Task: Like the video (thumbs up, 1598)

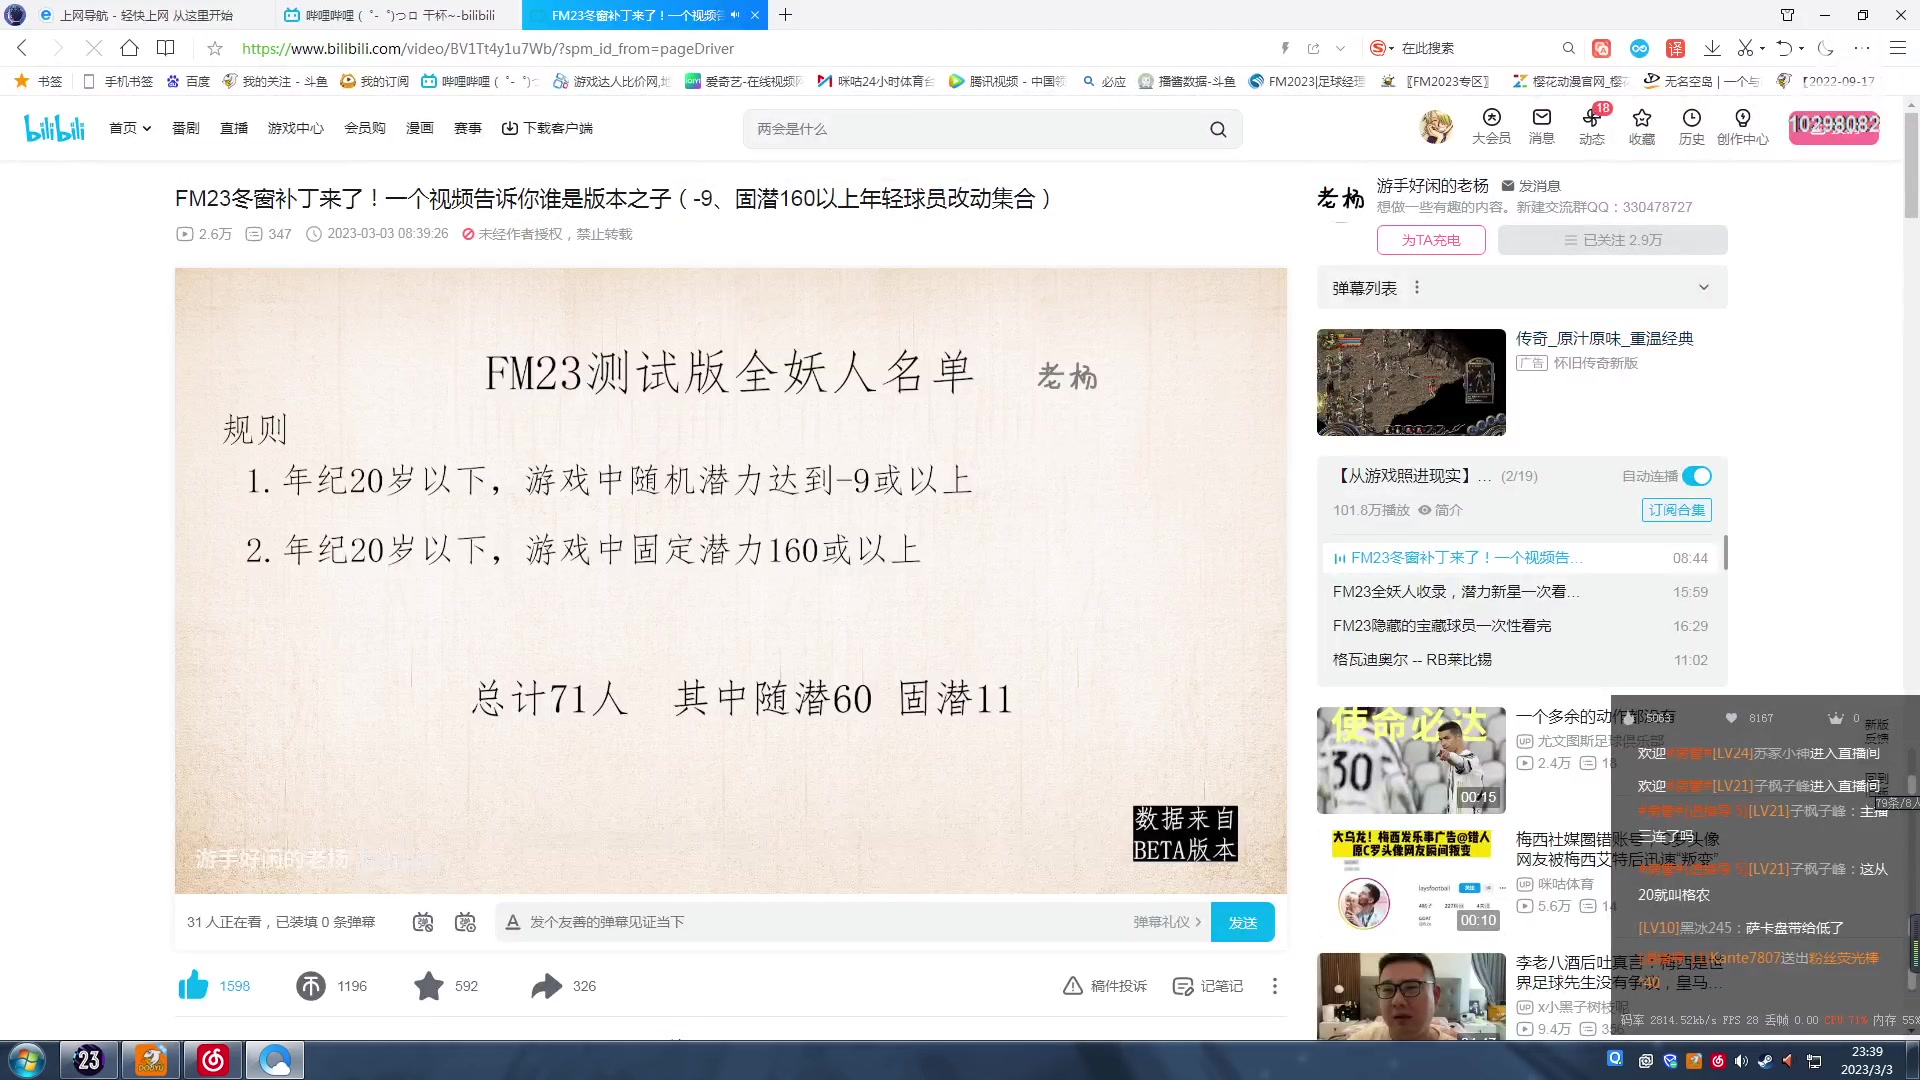Action: point(194,986)
